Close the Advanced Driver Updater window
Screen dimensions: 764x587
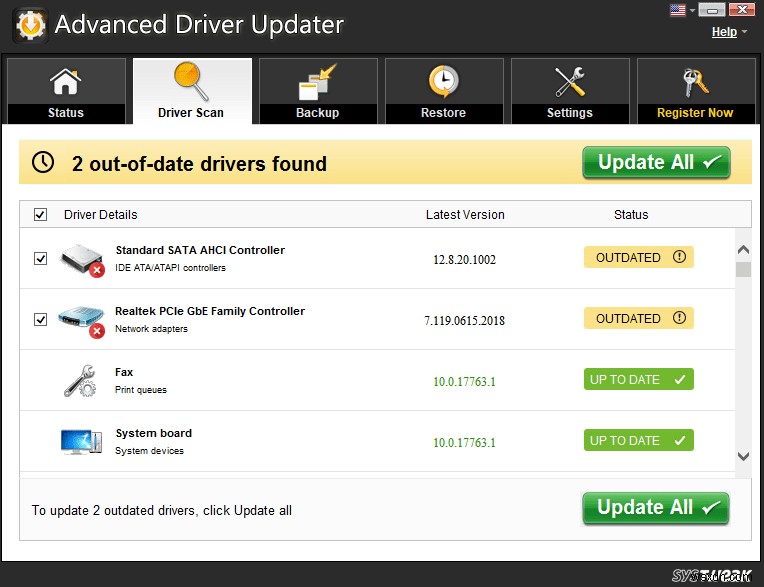point(742,10)
